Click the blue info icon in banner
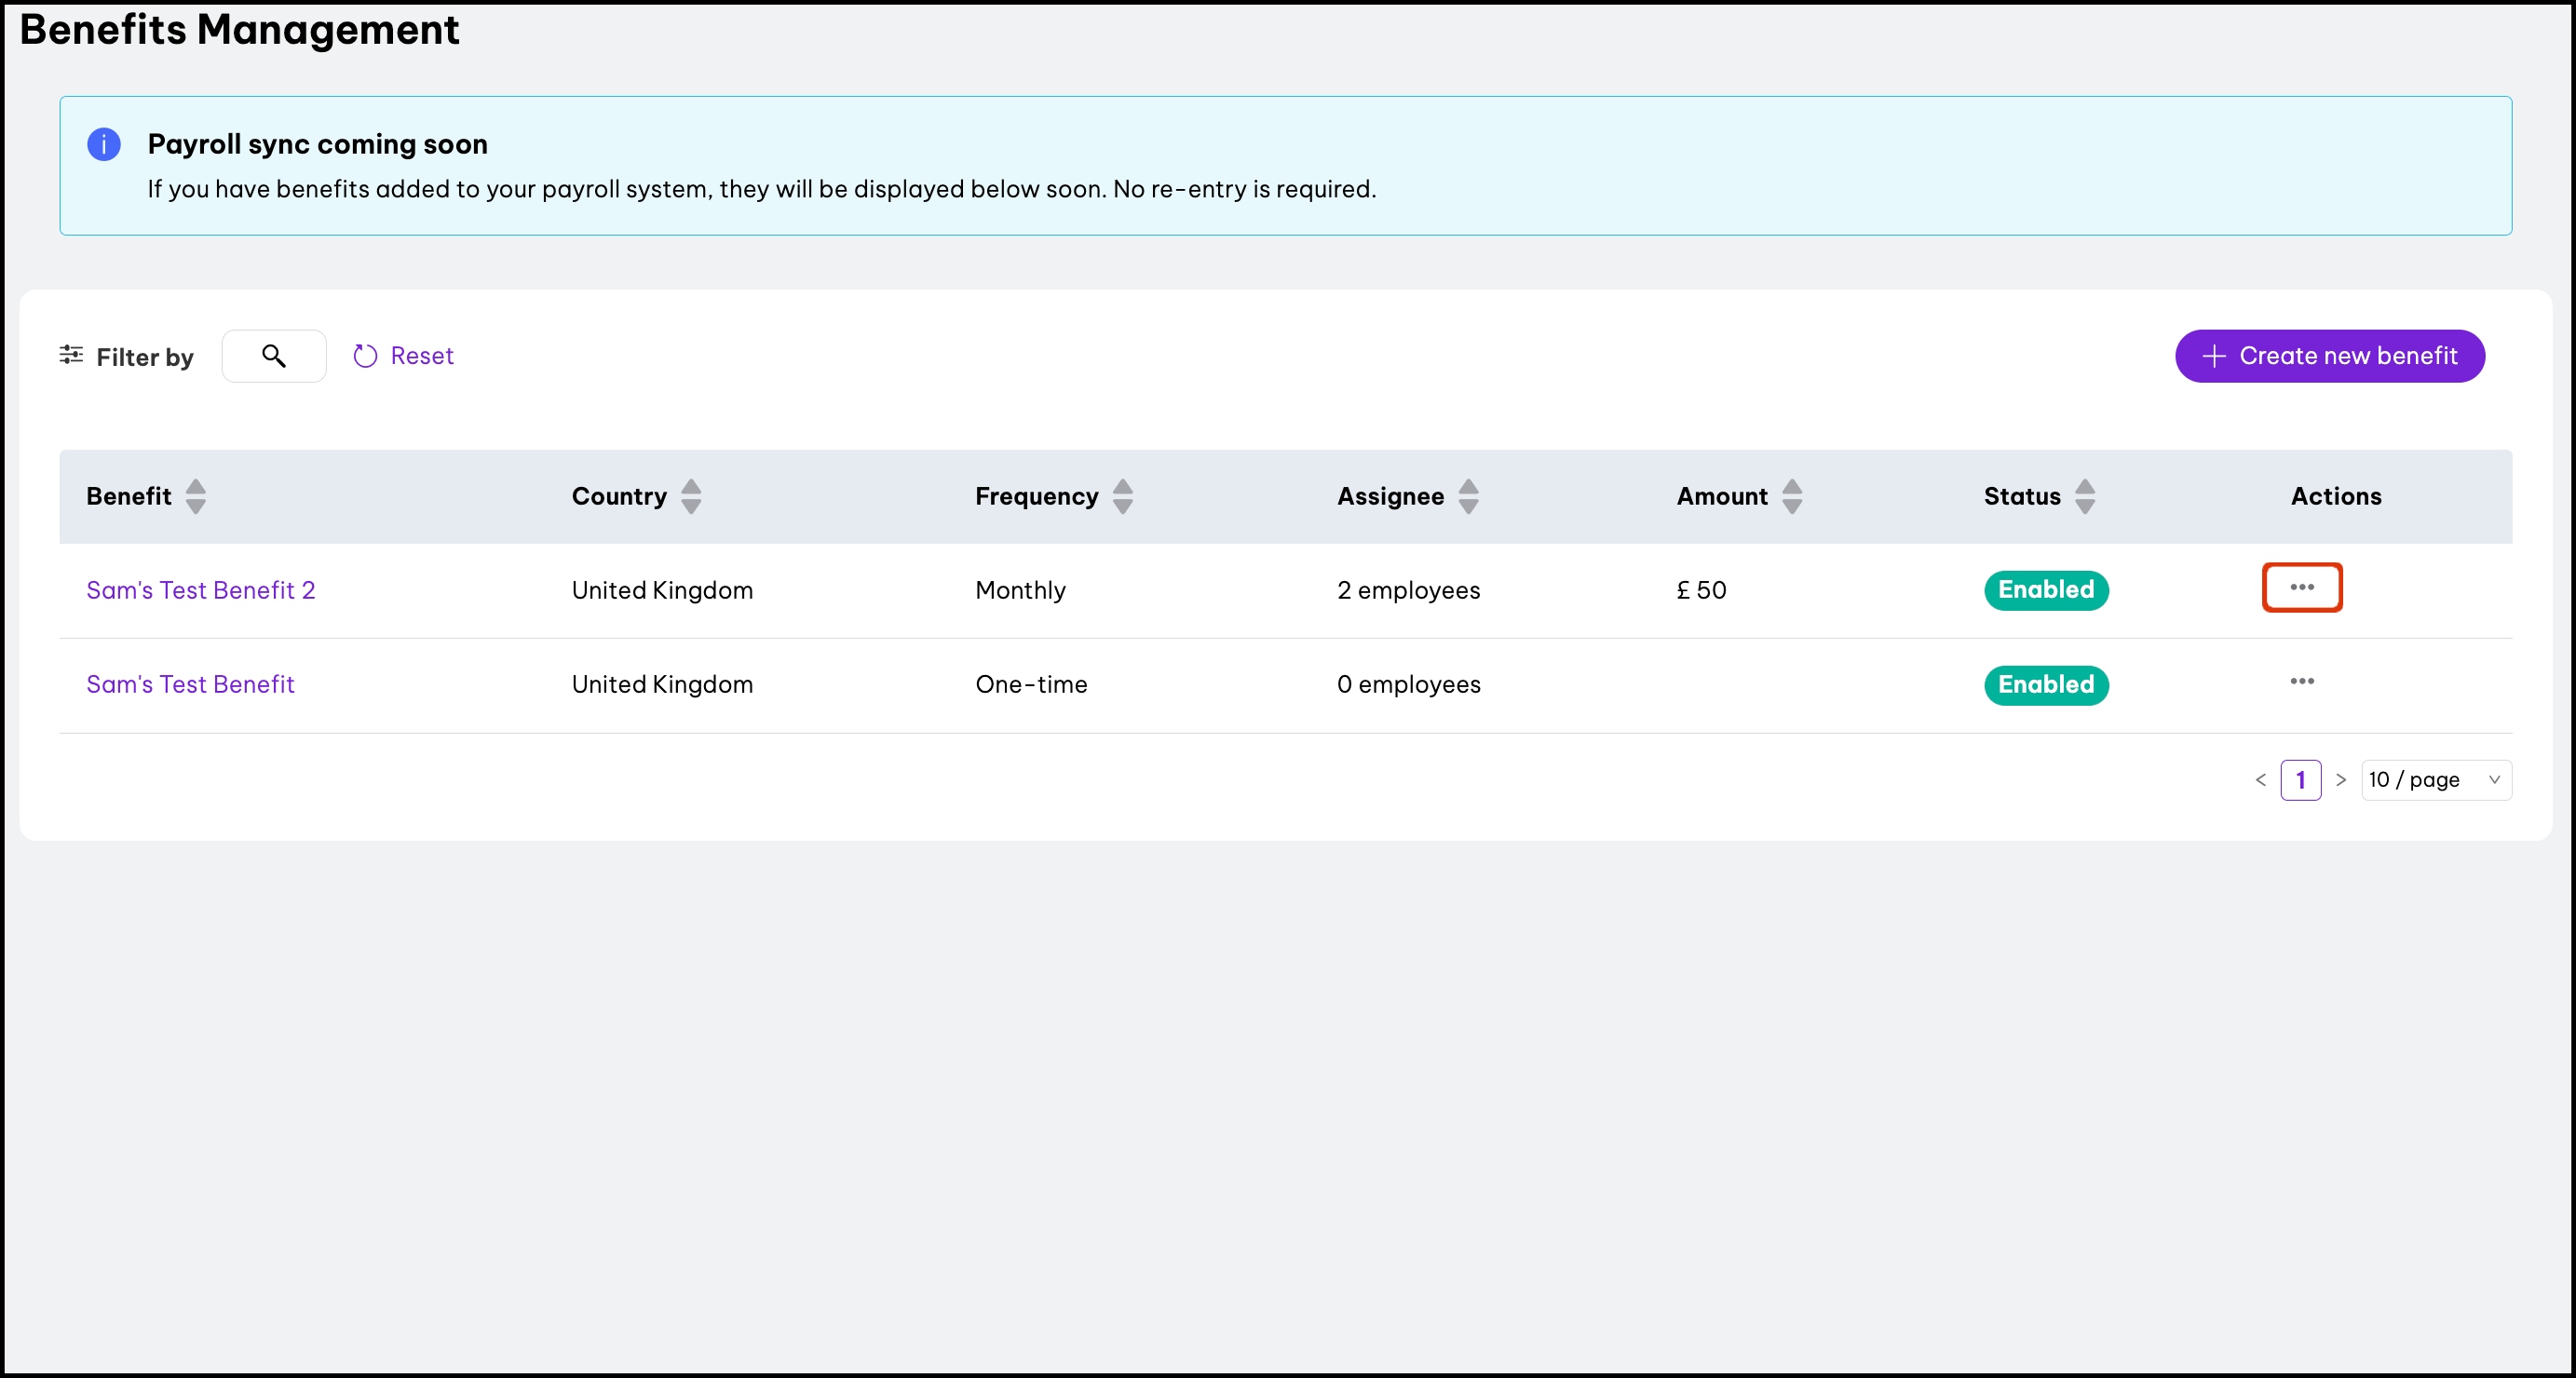 104,145
